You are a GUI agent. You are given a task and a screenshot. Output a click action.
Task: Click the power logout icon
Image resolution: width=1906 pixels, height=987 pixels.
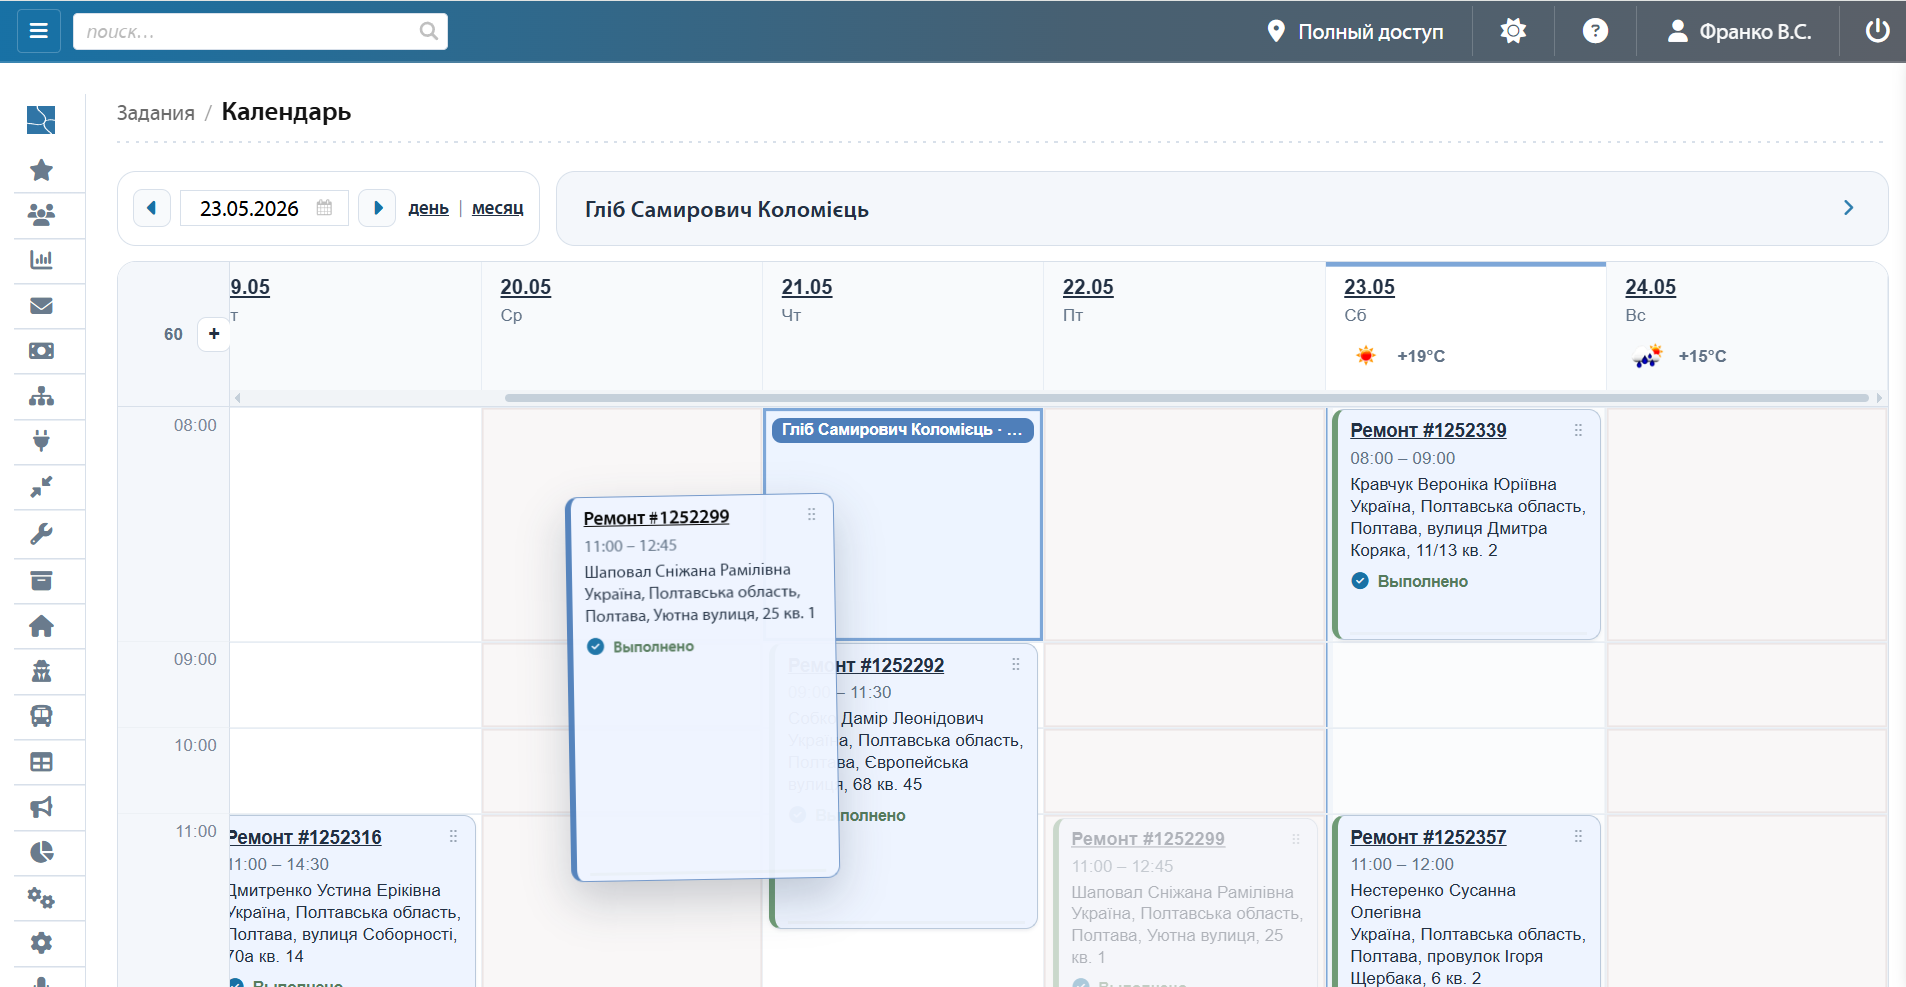tap(1877, 31)
